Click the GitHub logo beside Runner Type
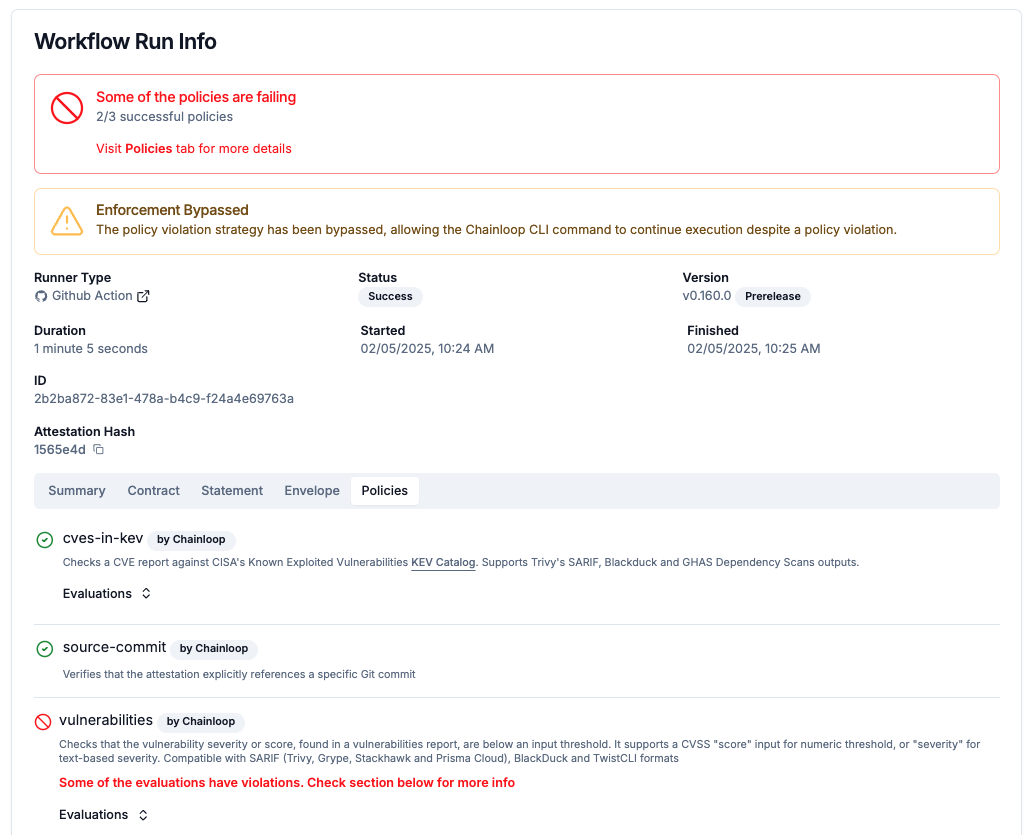The height and width of the screenshot is (835, 1034). tap(41, 296)
